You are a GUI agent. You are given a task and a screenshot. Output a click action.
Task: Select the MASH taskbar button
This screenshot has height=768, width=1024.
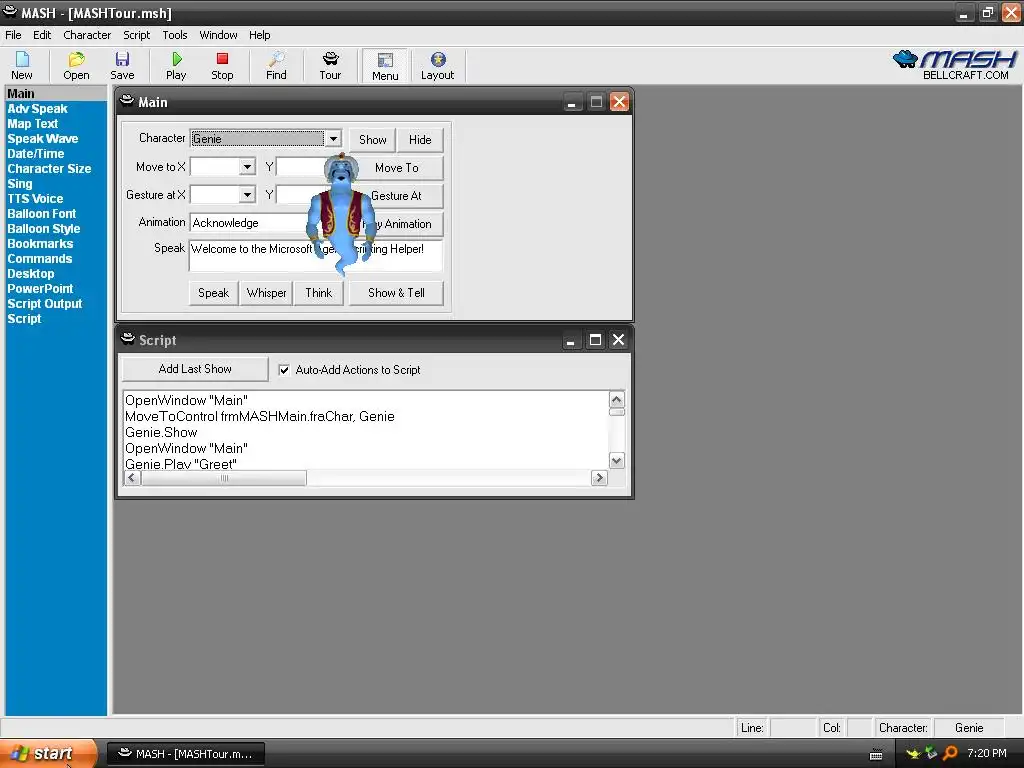(186, 754)
